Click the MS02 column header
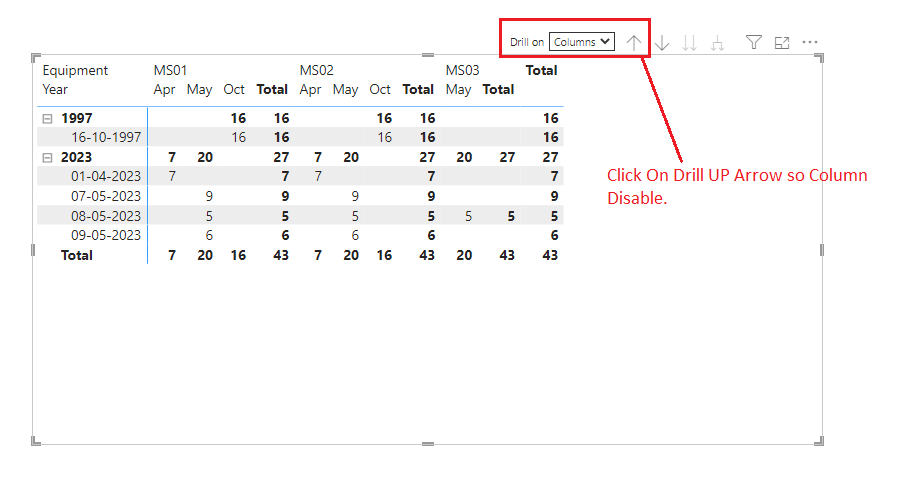 [316, 70]
